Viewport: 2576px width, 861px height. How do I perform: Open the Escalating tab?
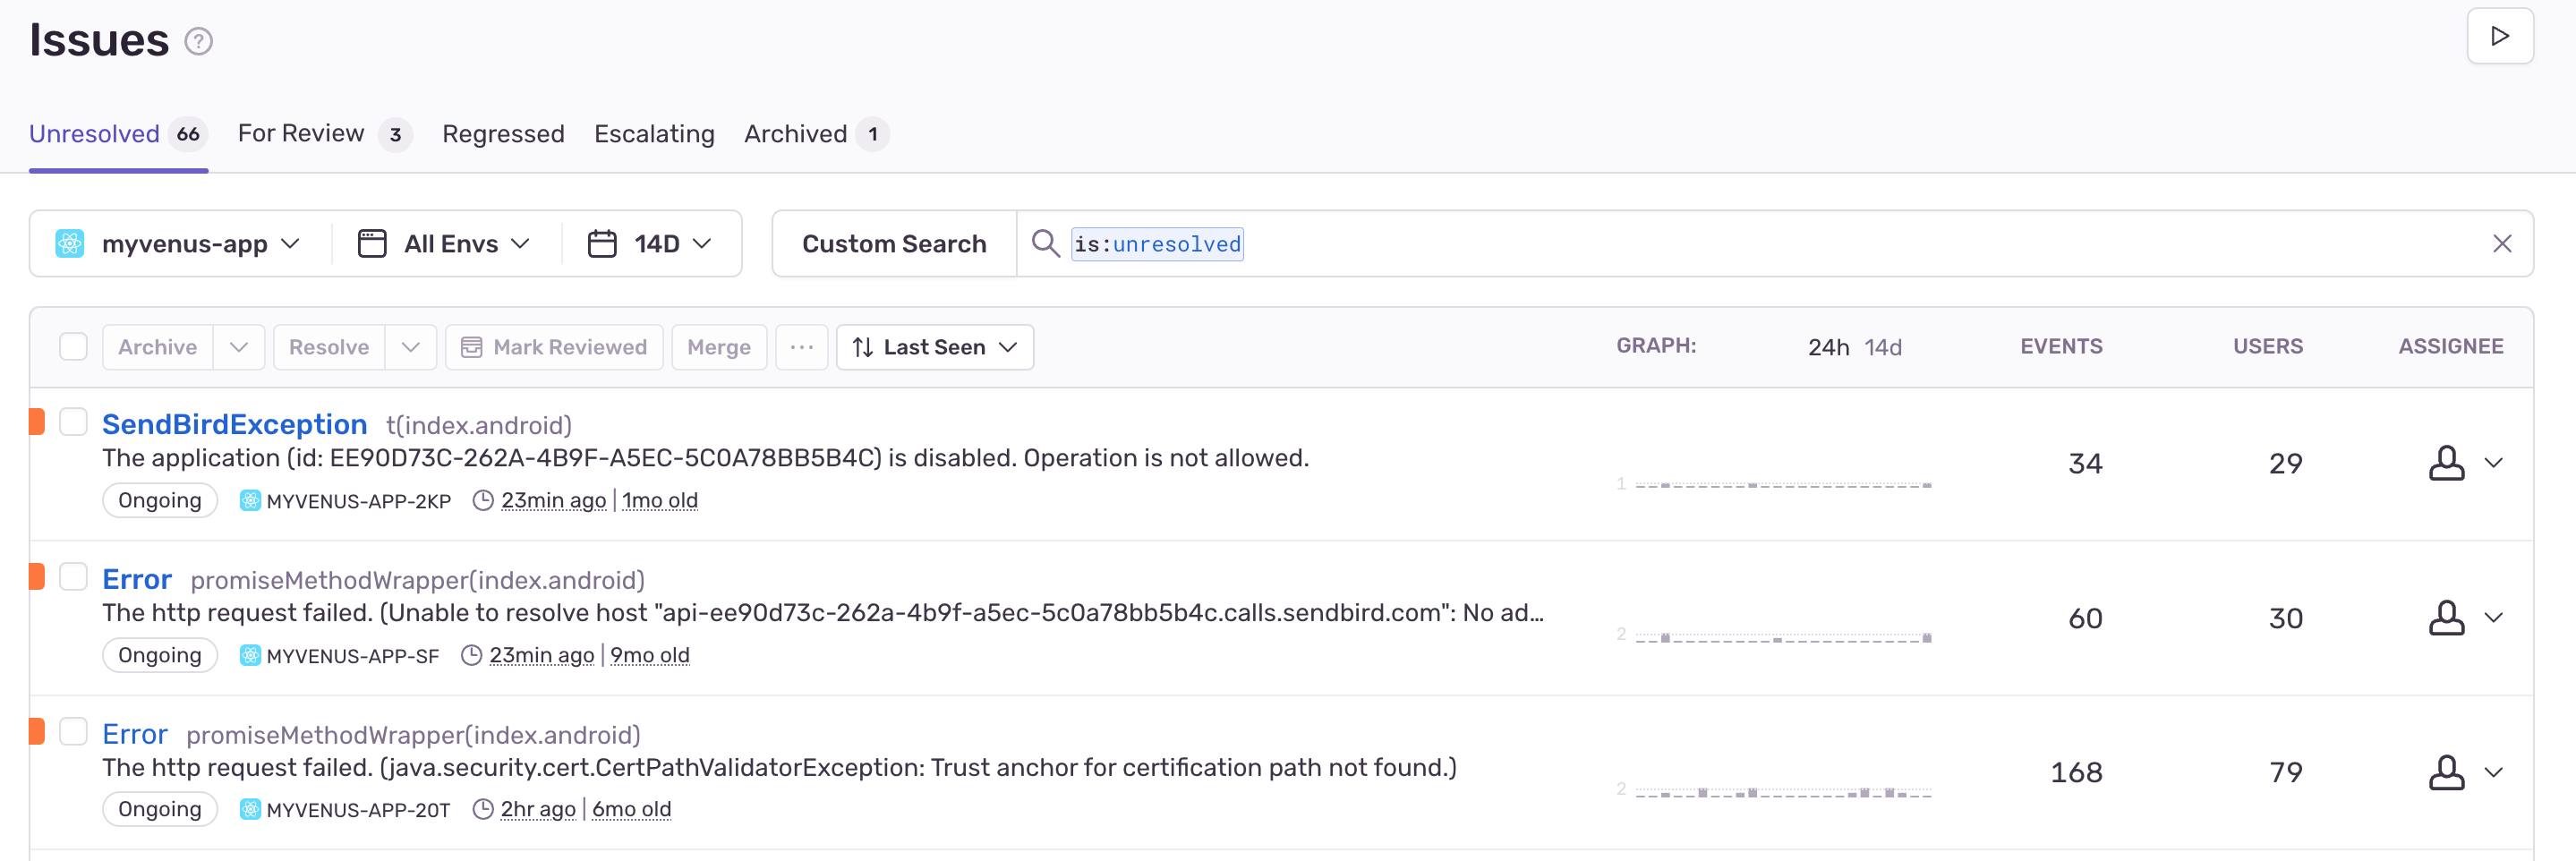tap(654, 134)
